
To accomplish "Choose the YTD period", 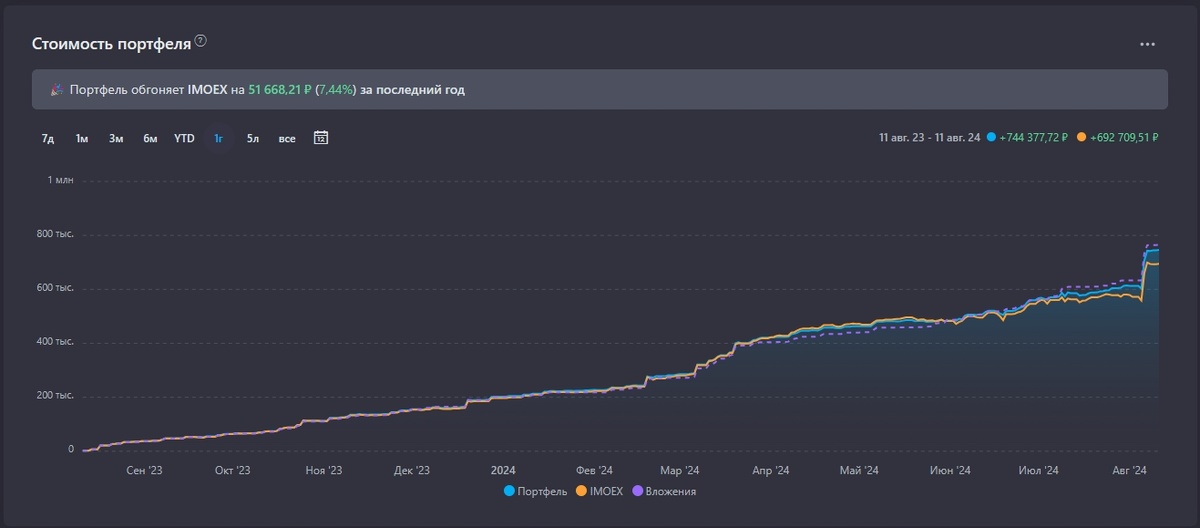I will point(184,138).
